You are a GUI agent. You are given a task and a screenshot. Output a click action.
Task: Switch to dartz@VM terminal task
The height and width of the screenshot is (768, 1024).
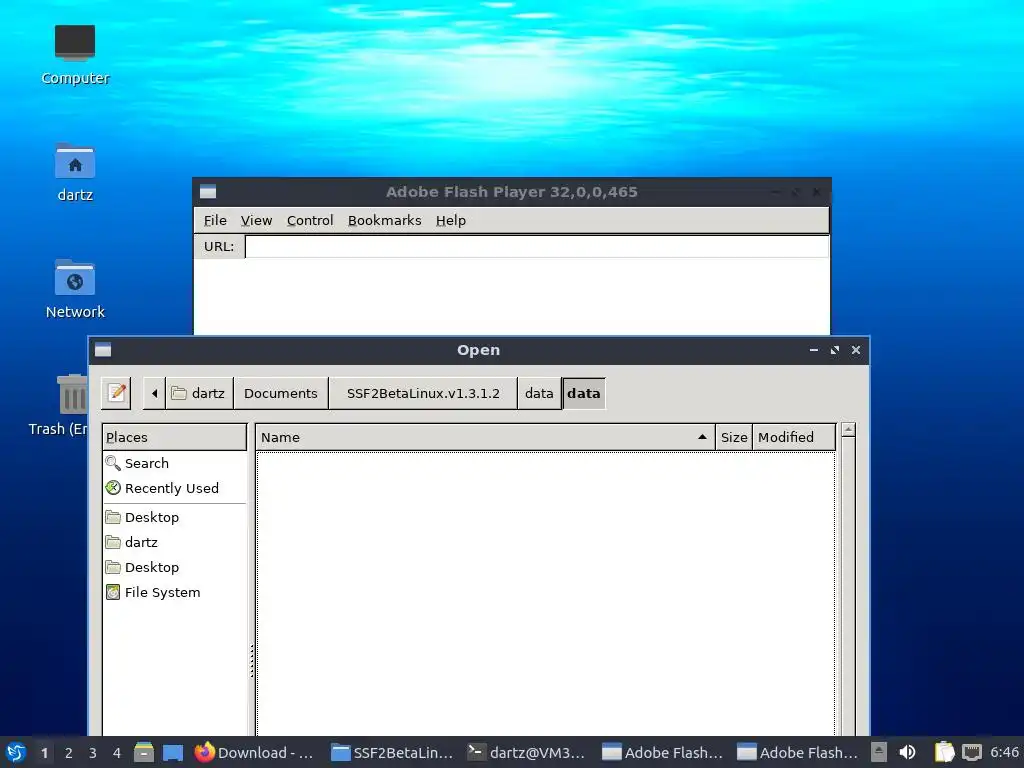[x=526, y=752]
